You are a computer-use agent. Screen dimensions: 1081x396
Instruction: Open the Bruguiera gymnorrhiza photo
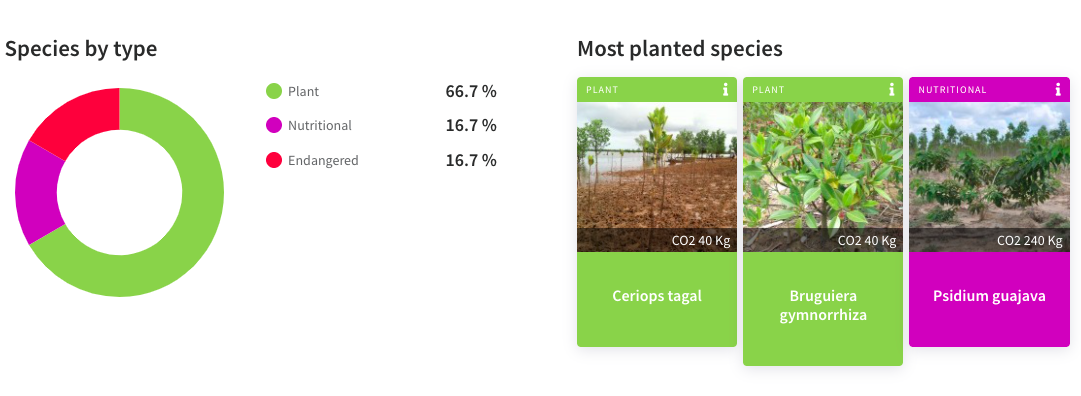coord(822,177)
